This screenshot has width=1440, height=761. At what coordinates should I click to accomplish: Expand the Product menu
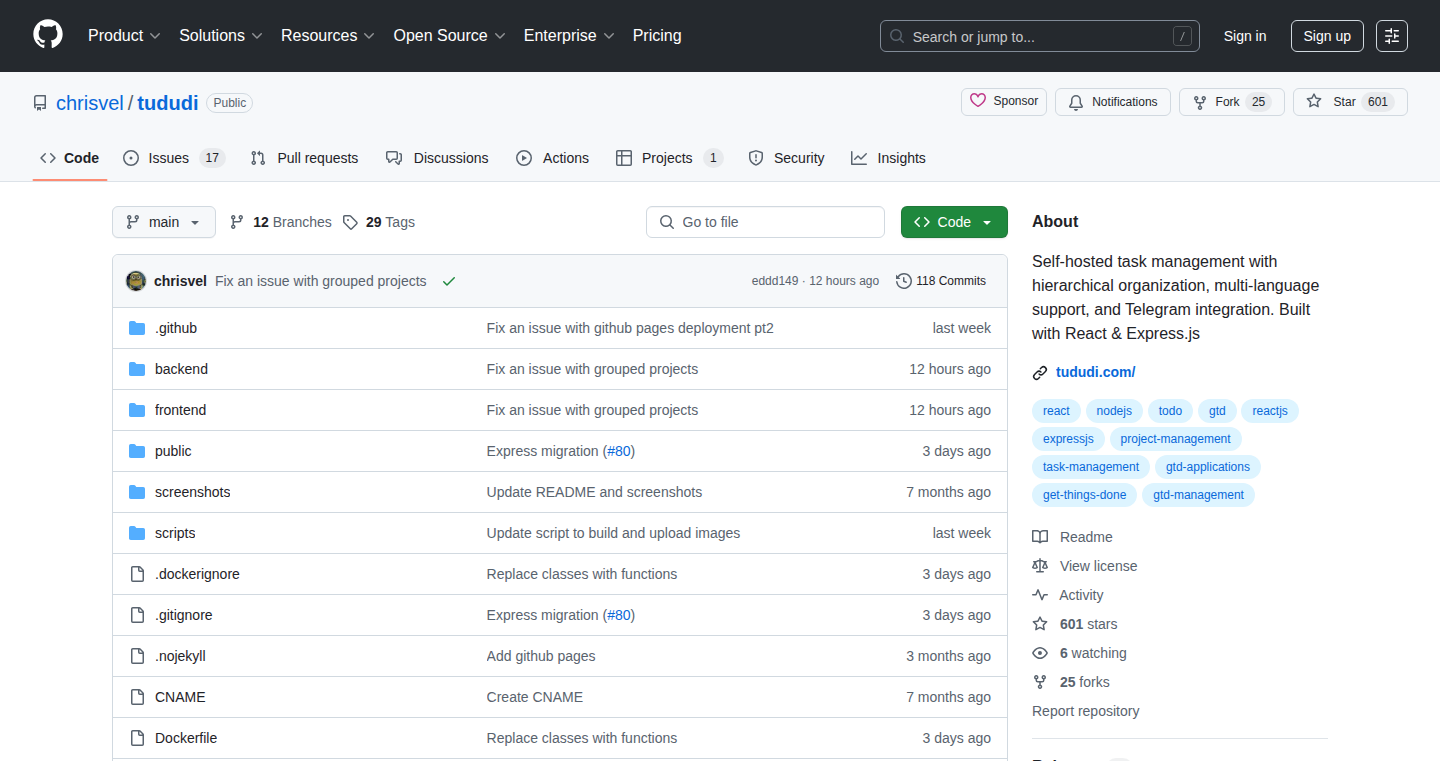[124, 36]
